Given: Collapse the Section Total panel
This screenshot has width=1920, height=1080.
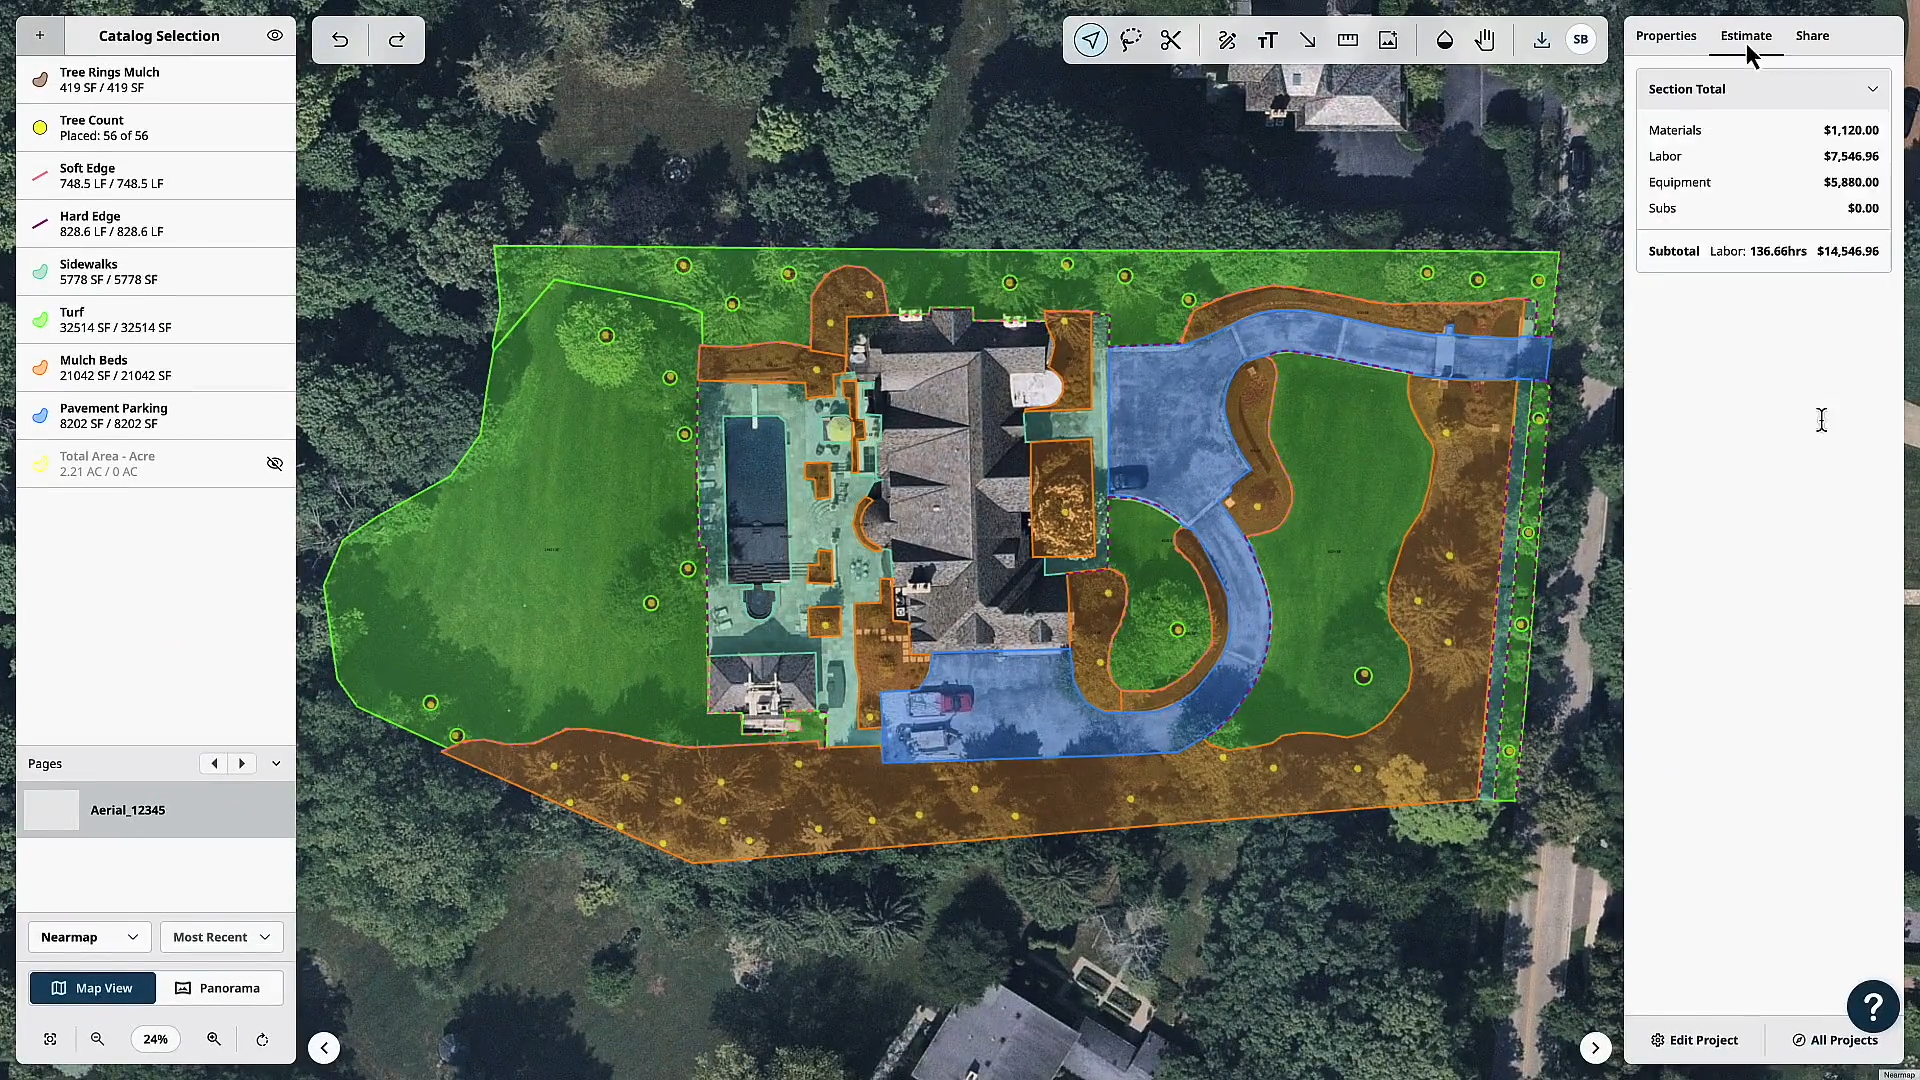Looking at the screenshot, I should coord(1872,89).
